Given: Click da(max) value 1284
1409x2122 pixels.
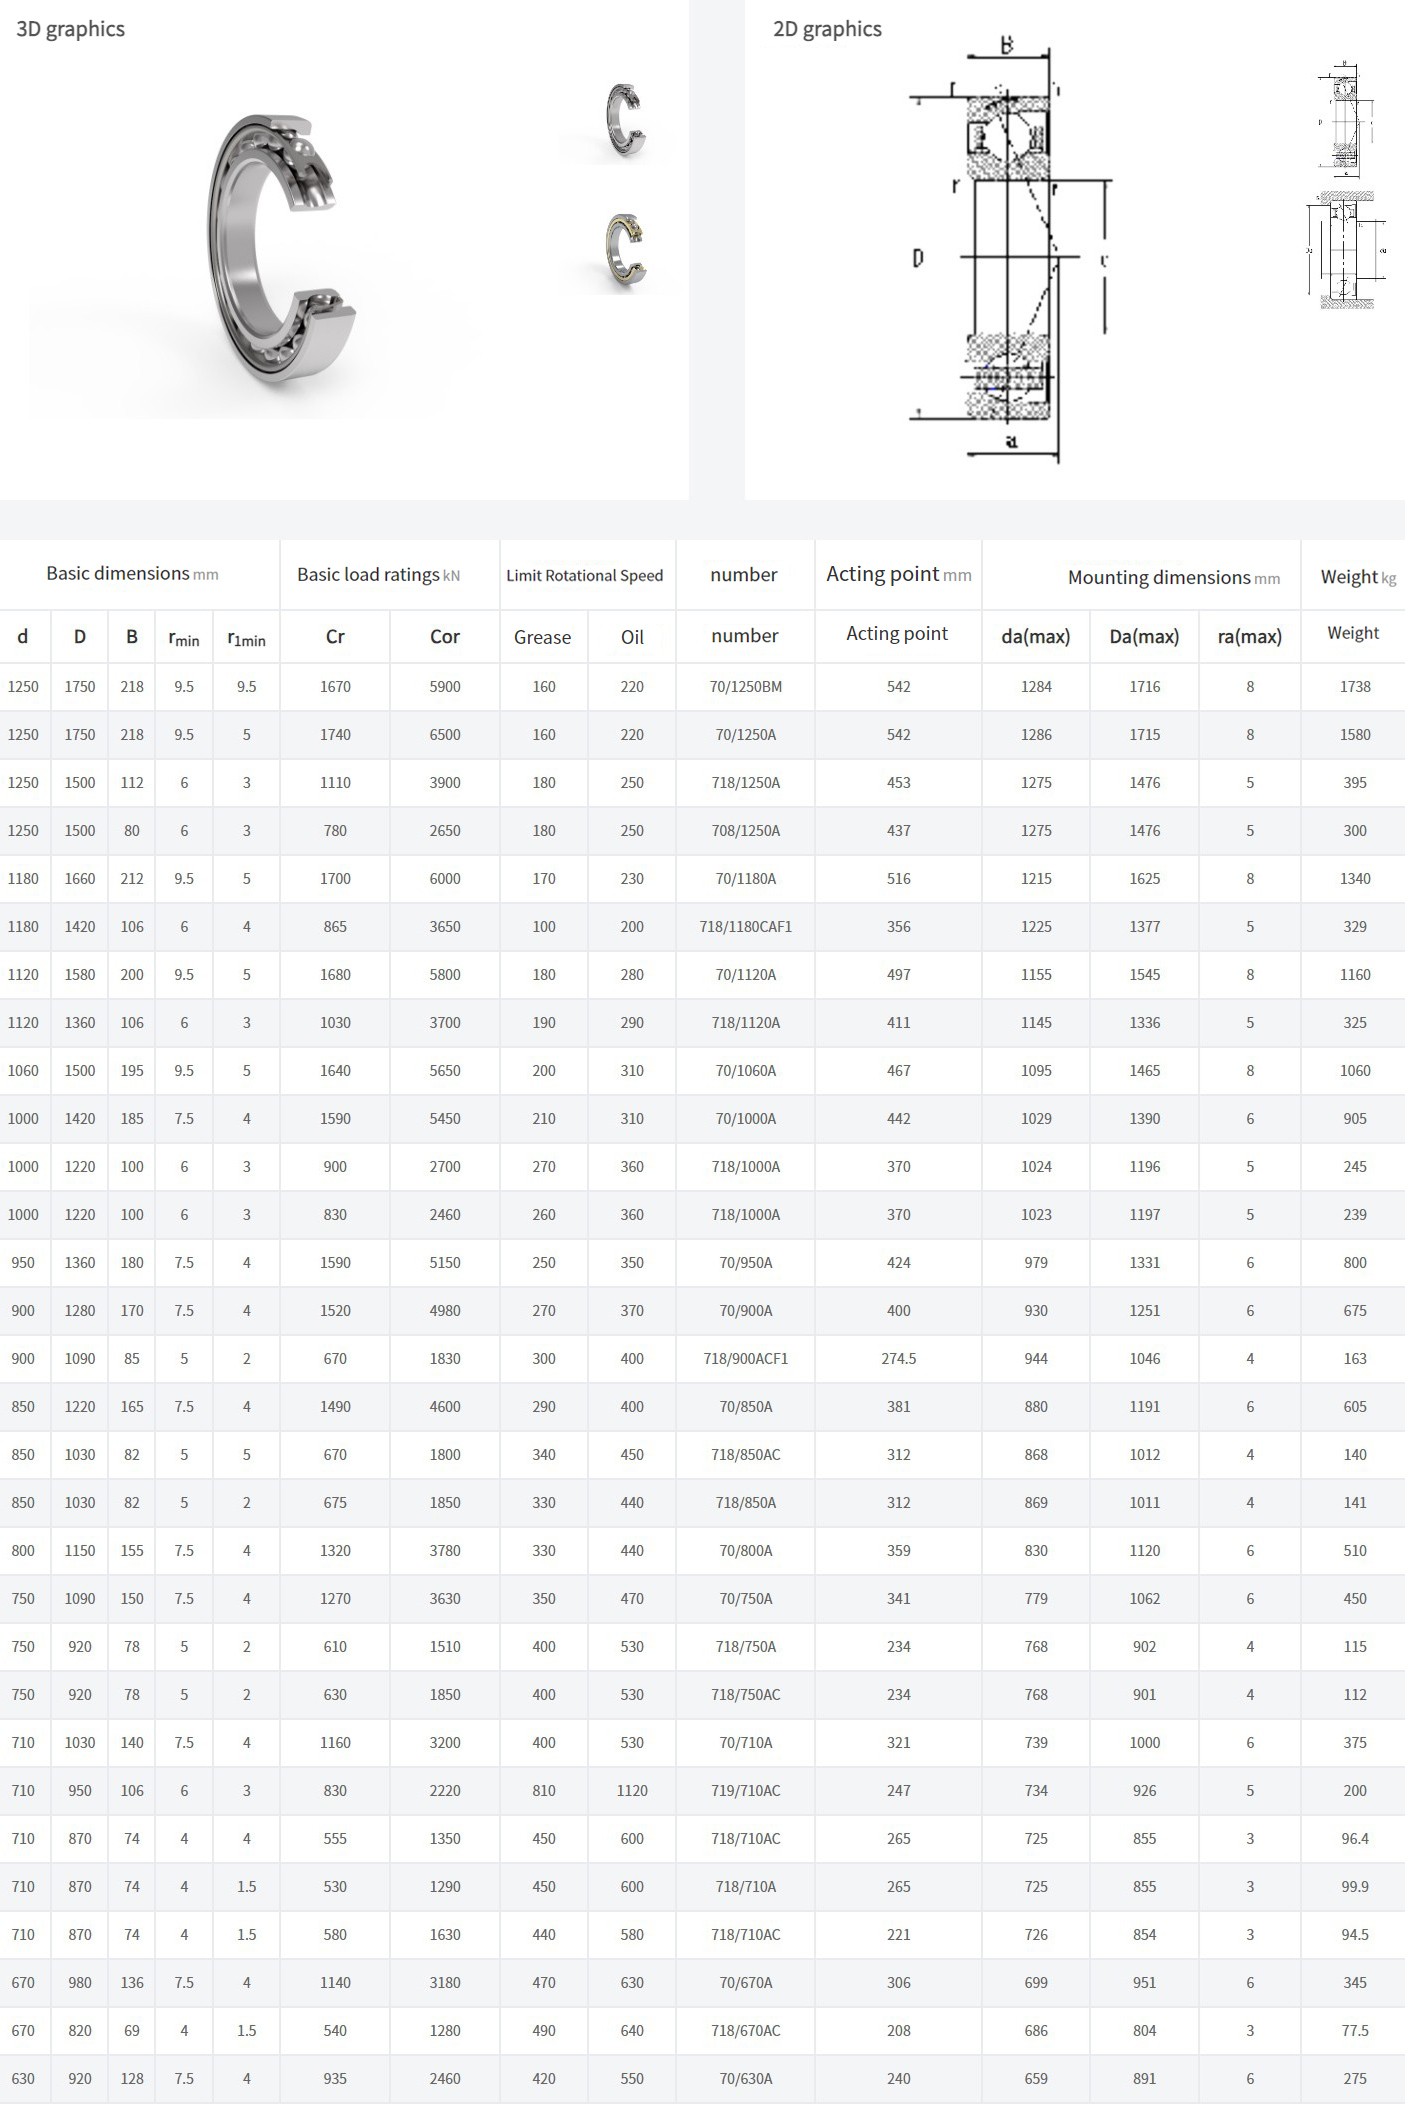Looking at the screenshot, I should pos(1036,687).
